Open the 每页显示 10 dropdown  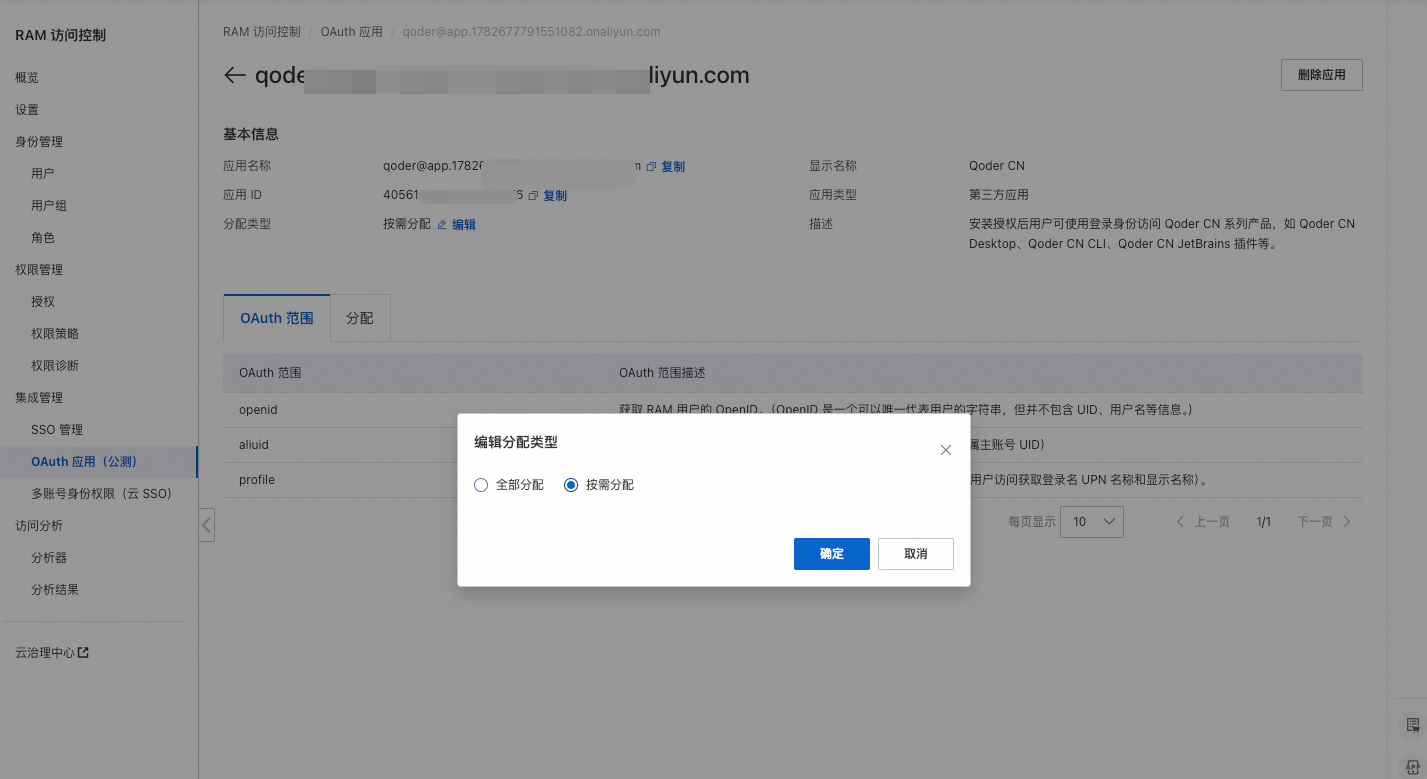click(x=1092, y=522)
